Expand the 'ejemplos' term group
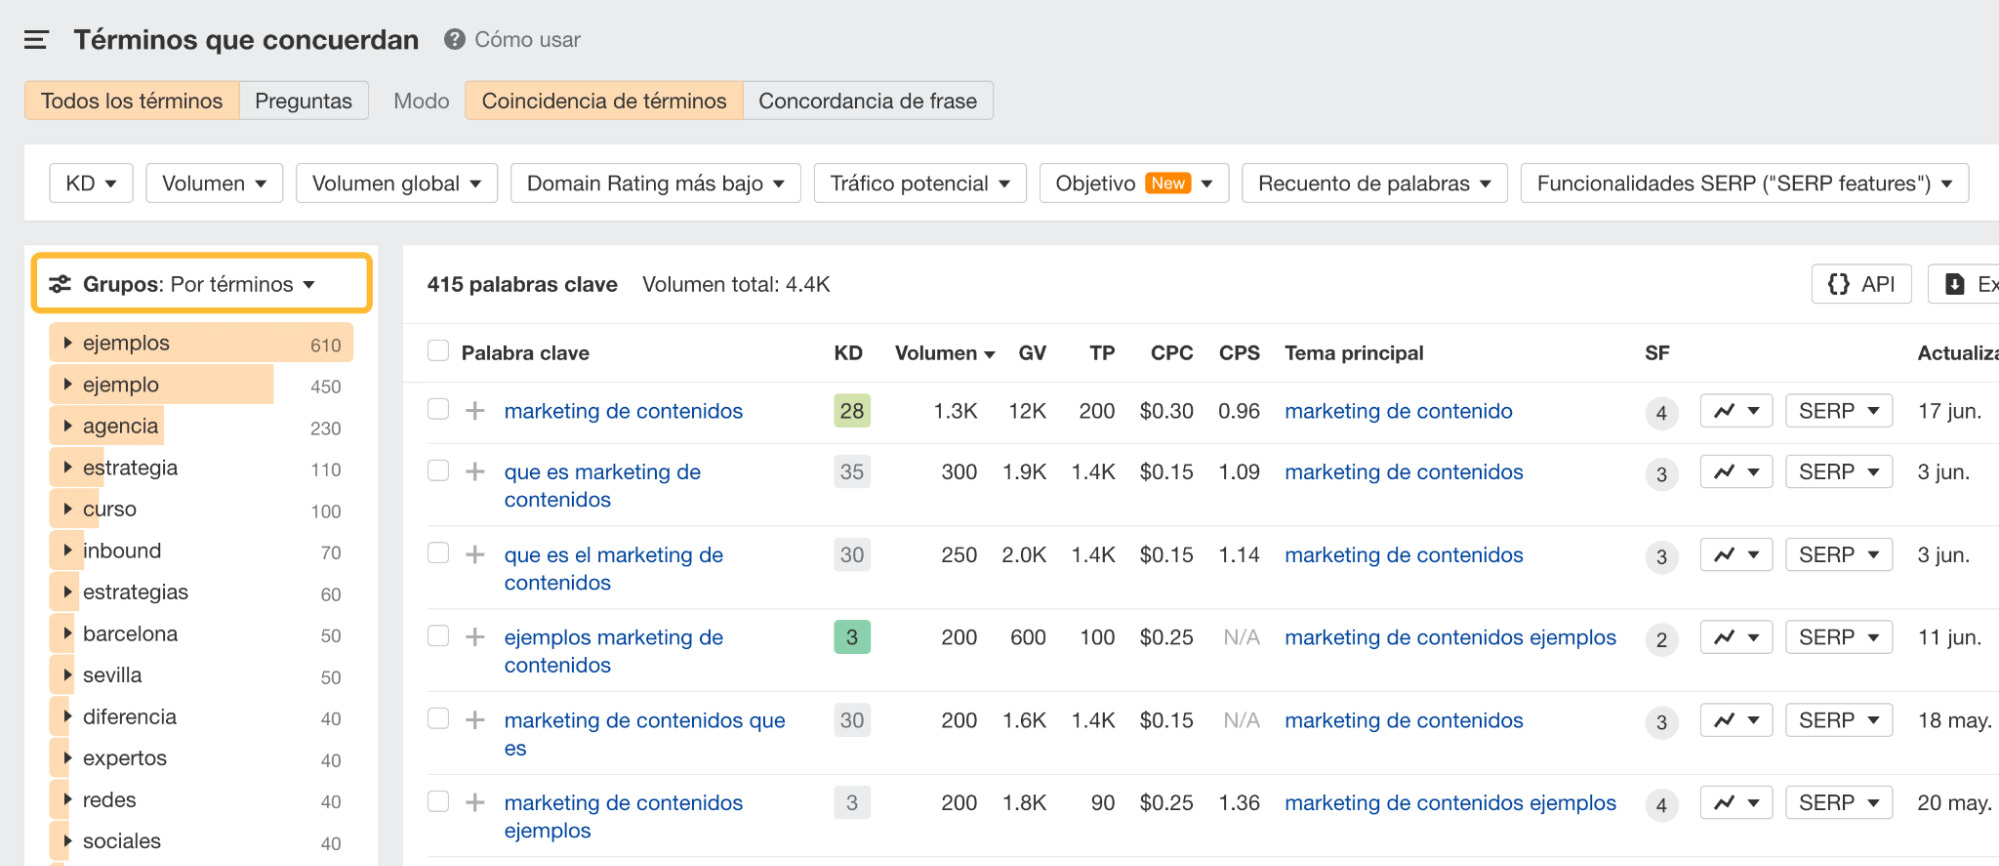The image size is (1999, 866). click(x=68, y=343)
